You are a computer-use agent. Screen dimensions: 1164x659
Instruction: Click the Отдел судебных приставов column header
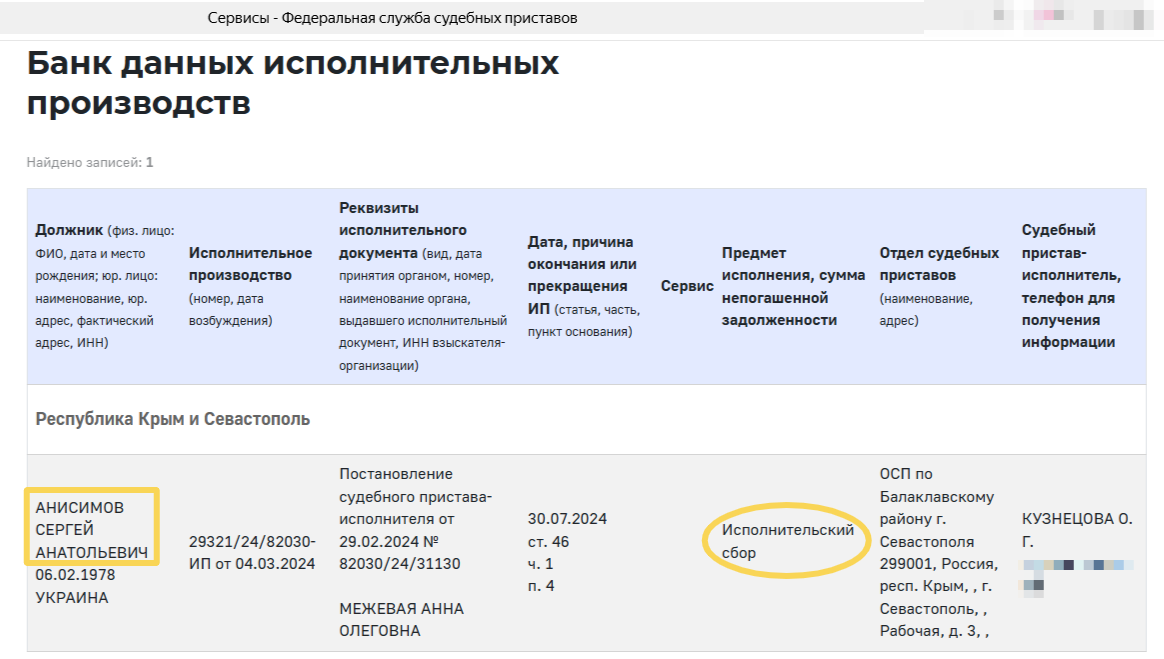[939, 286]
